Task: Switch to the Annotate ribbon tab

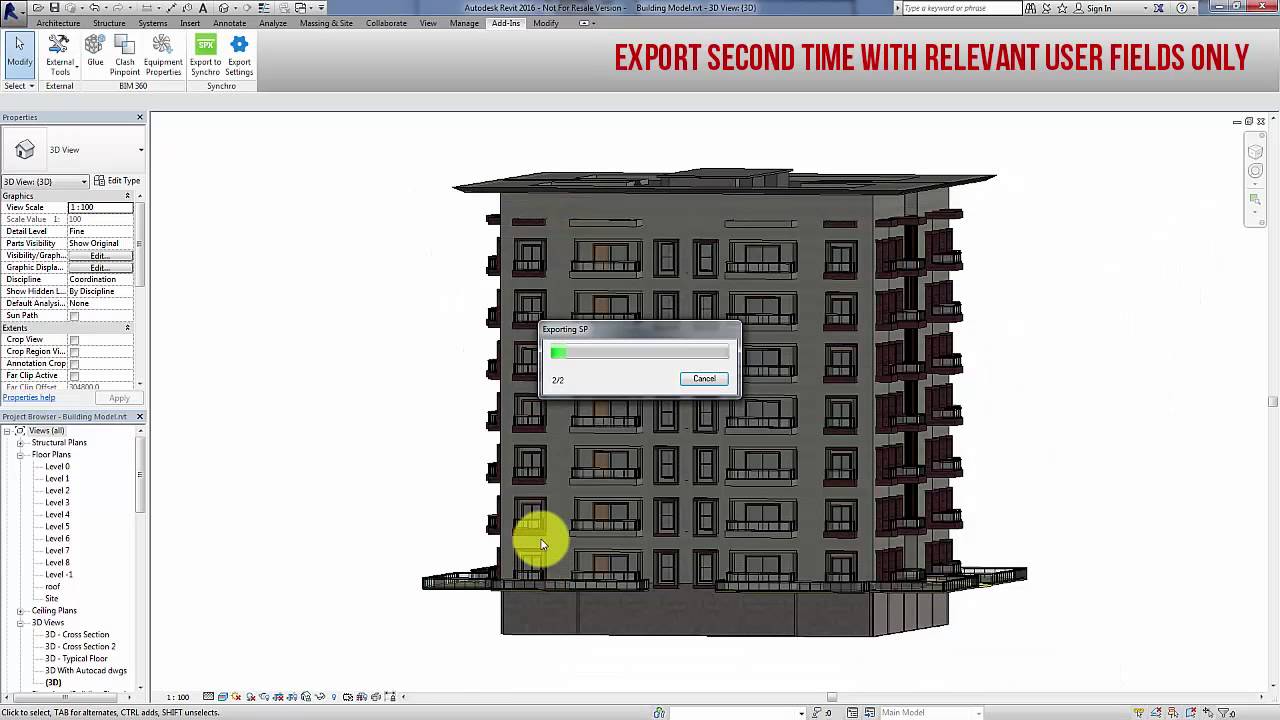Action: pos(229,23)
